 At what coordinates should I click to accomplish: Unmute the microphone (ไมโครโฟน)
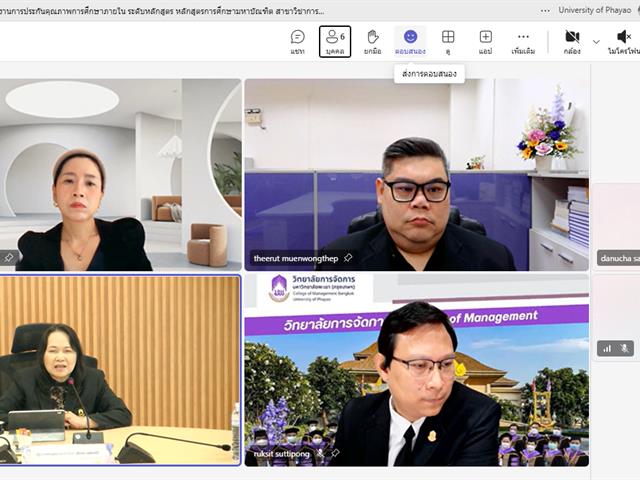[x=624, y=42]
